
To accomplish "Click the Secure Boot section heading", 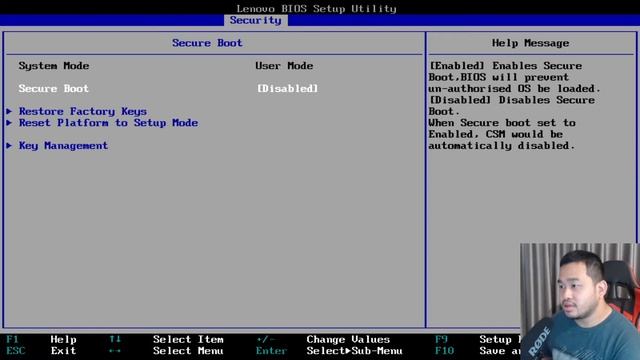I will point(207,43).
